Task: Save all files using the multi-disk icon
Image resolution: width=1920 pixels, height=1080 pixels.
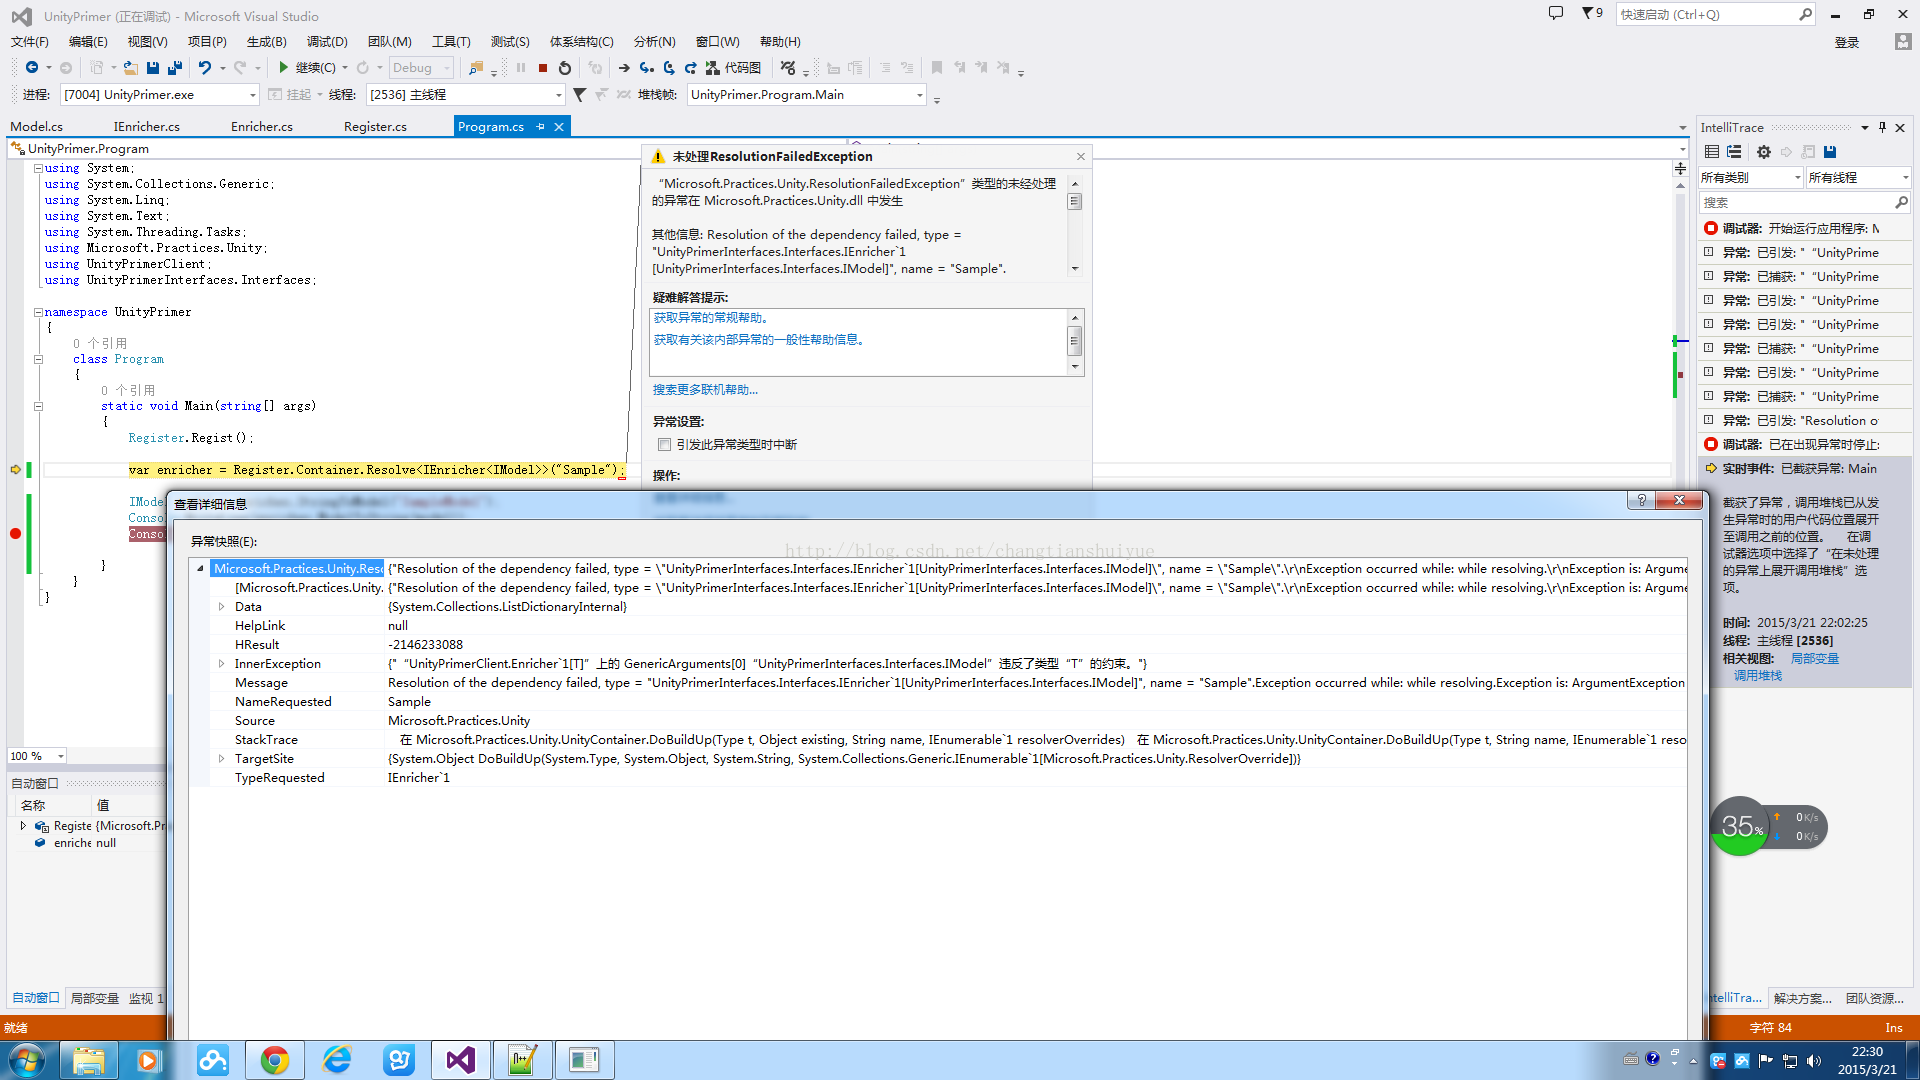Action: pyautogui.click(x=175, y=67)
